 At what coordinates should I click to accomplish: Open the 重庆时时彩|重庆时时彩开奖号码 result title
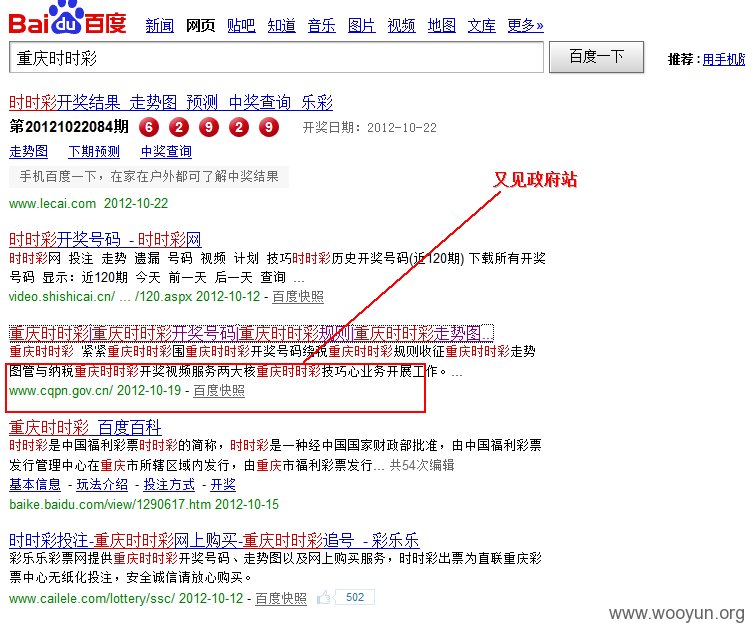click(251, 333)
